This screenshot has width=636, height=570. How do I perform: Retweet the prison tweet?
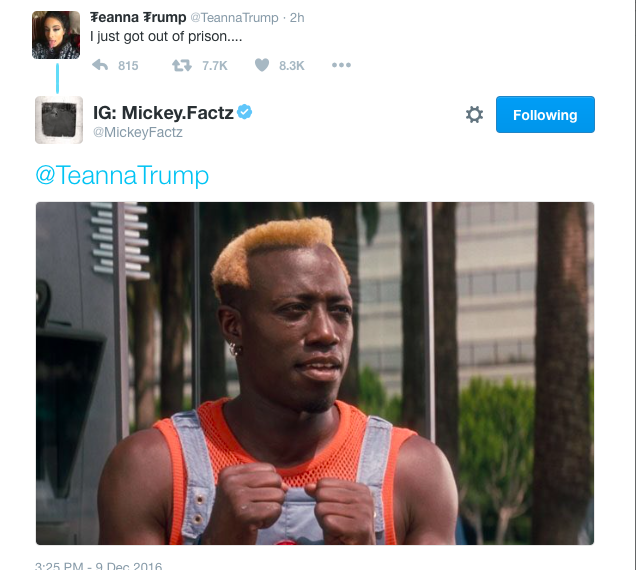[182, 65]
